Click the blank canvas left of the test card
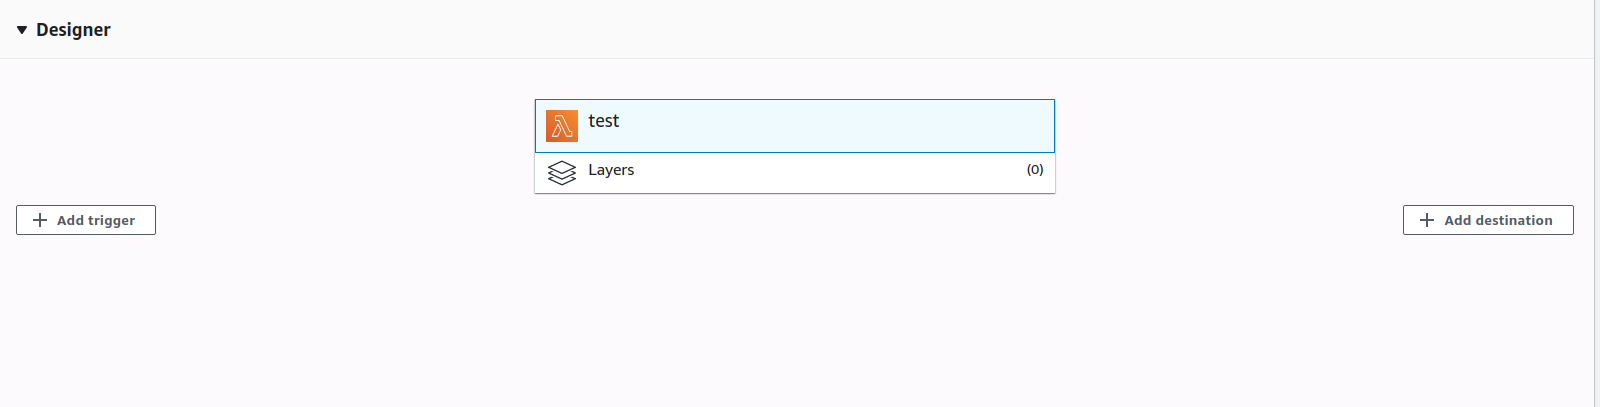 point(300,140)
